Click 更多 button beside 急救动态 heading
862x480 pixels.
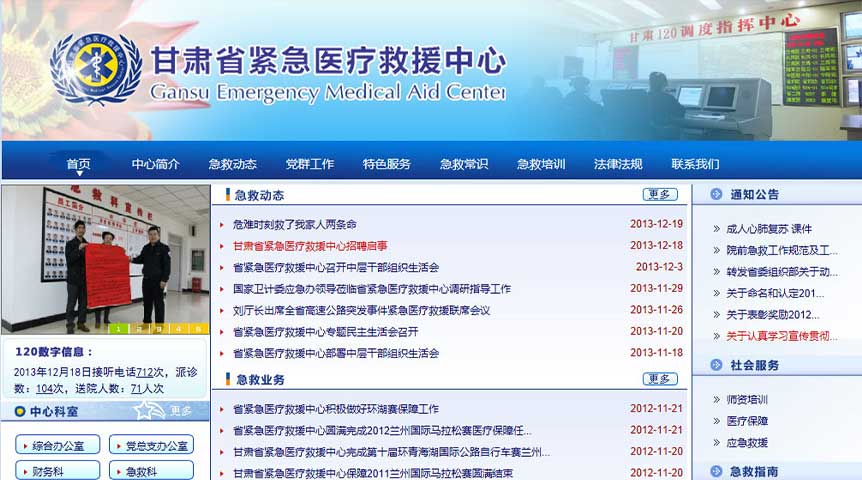(x=660, y=195)
